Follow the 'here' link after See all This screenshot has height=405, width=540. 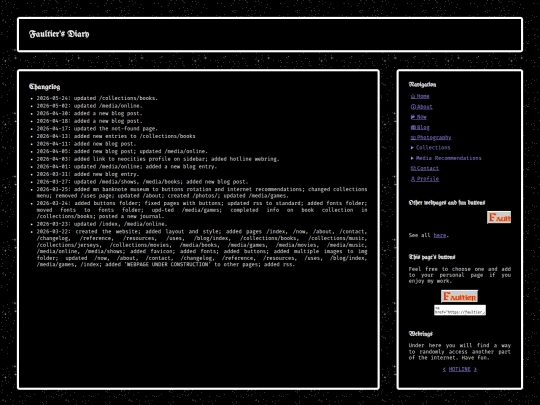coord(439,235)
